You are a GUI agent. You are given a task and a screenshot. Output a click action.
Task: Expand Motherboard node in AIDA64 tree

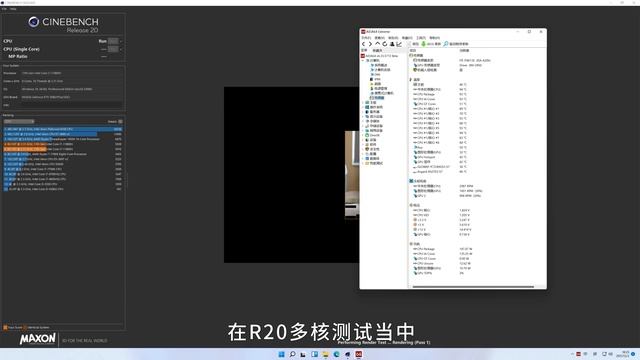coord(362,102)
